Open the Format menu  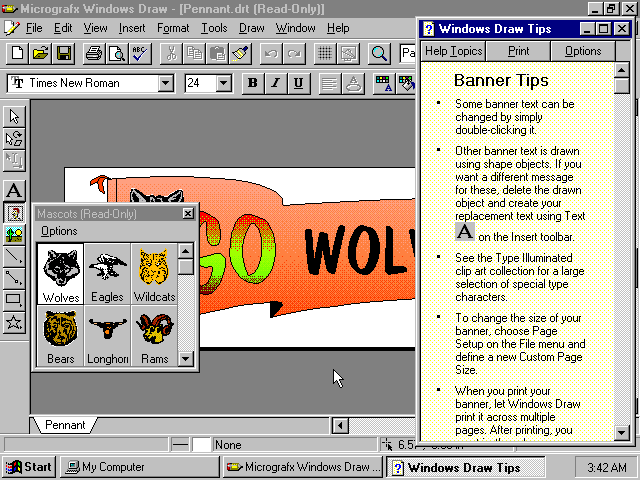[173, 28]
